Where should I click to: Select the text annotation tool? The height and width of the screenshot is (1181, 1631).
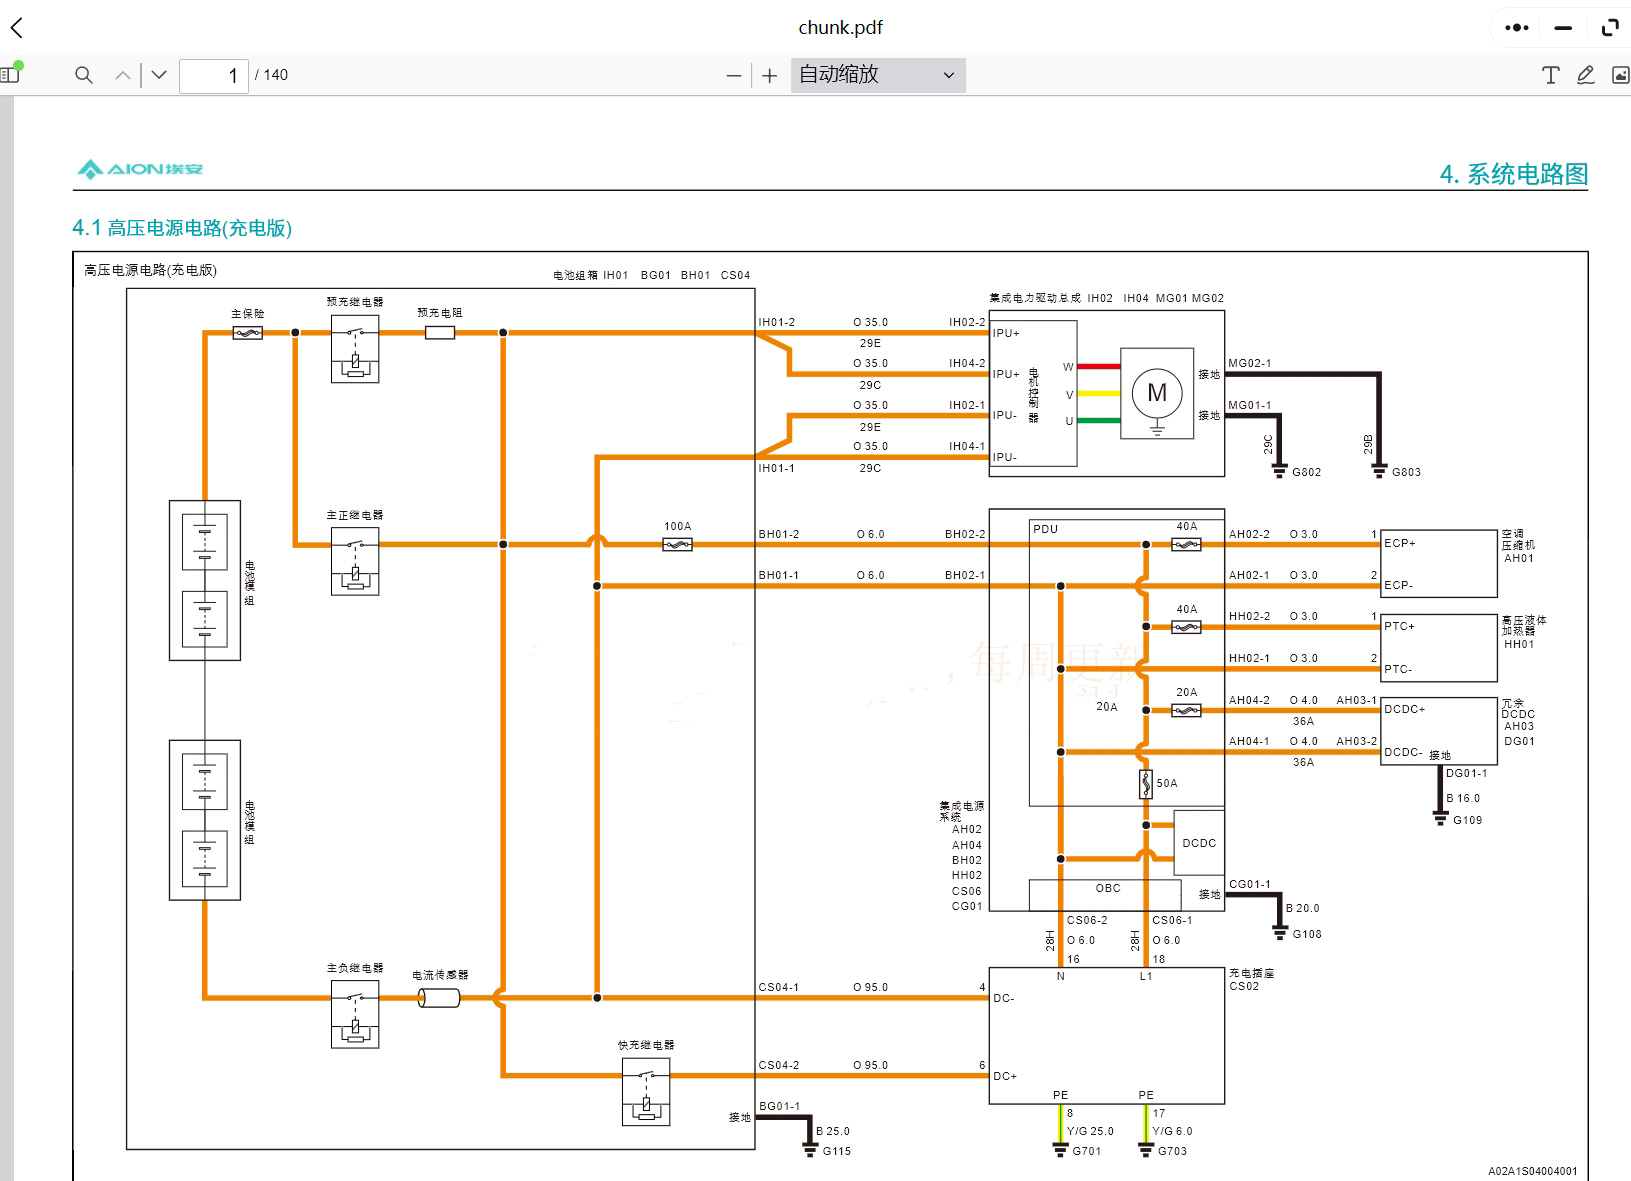click(x=1550, y=75)
